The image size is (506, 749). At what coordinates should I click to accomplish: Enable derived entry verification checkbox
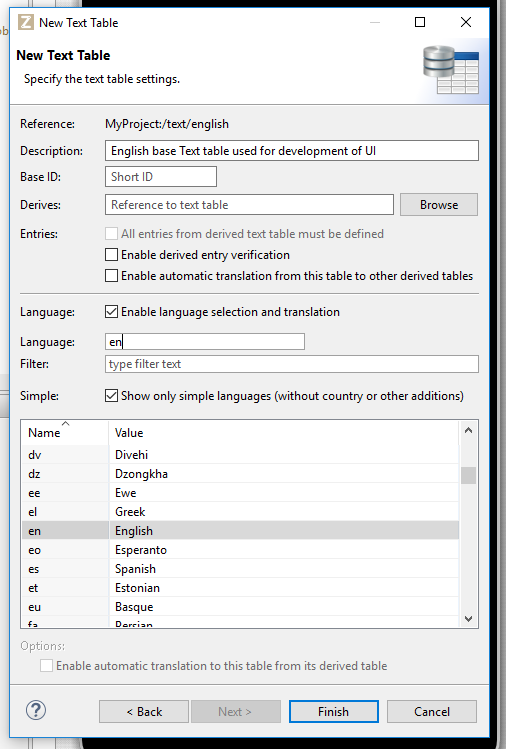pyautogui.click(x=111, y=255)
